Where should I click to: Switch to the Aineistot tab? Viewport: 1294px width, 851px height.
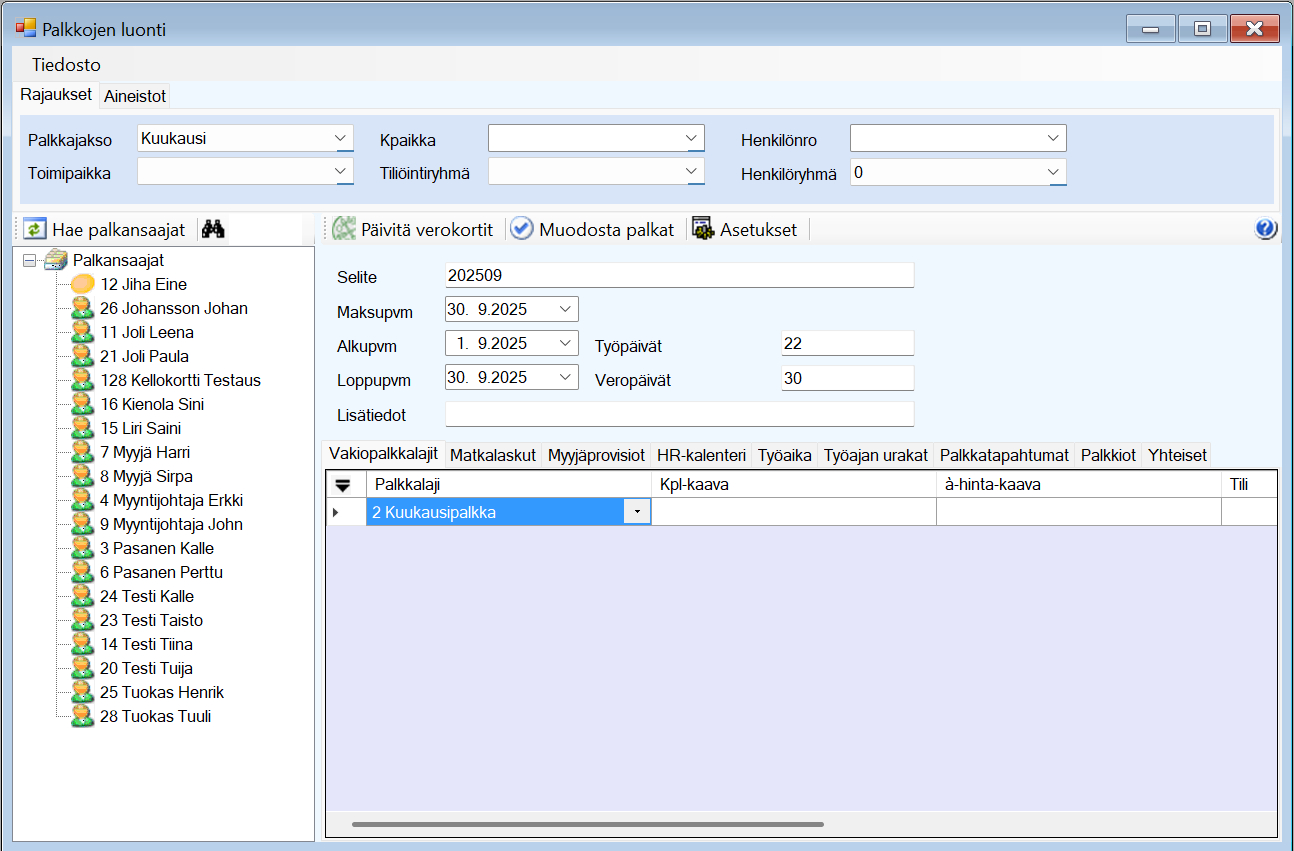[x=135, y=96]
